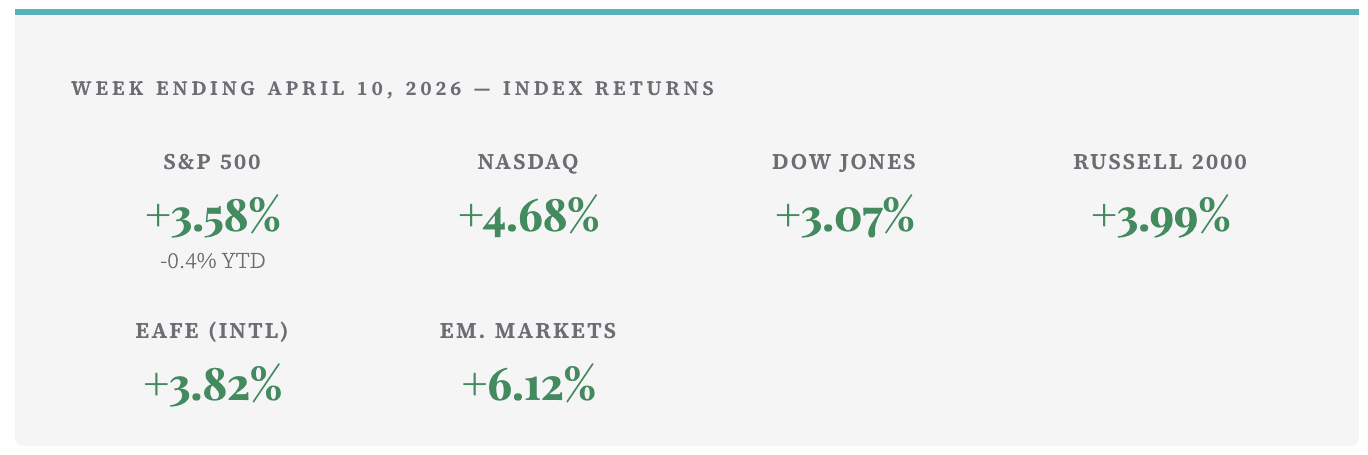Click the em dash in the header
1368x455 pixels.
(483, 88)
